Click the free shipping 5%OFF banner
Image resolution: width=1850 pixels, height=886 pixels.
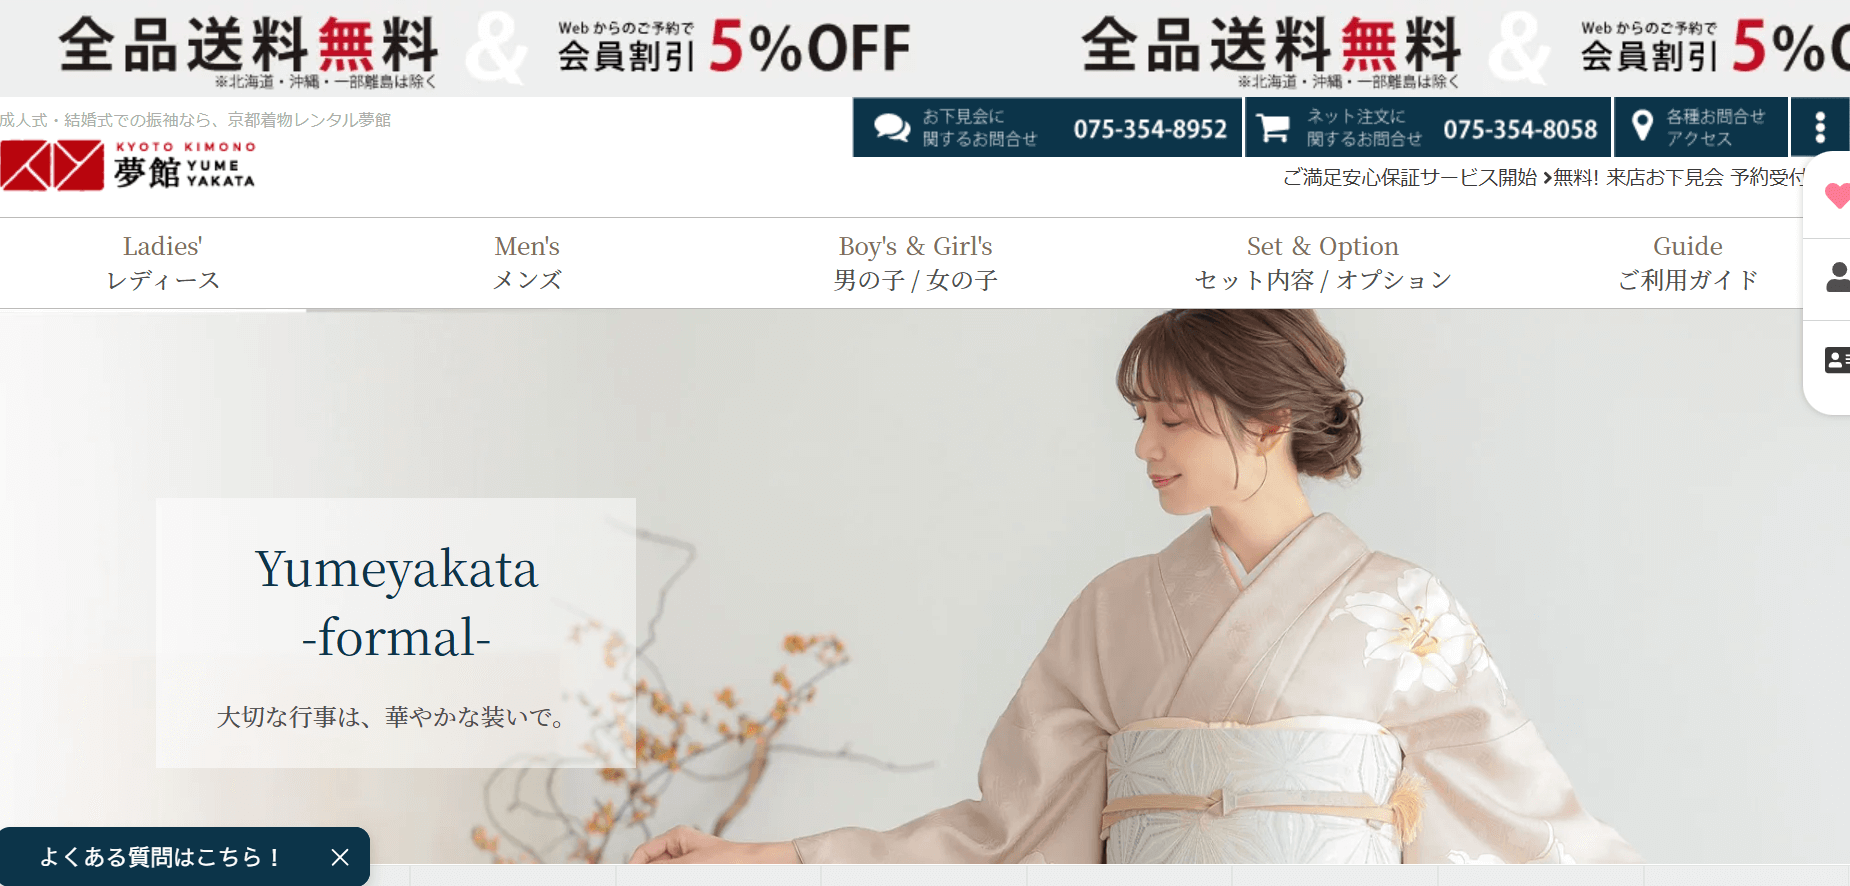(485, 48)
